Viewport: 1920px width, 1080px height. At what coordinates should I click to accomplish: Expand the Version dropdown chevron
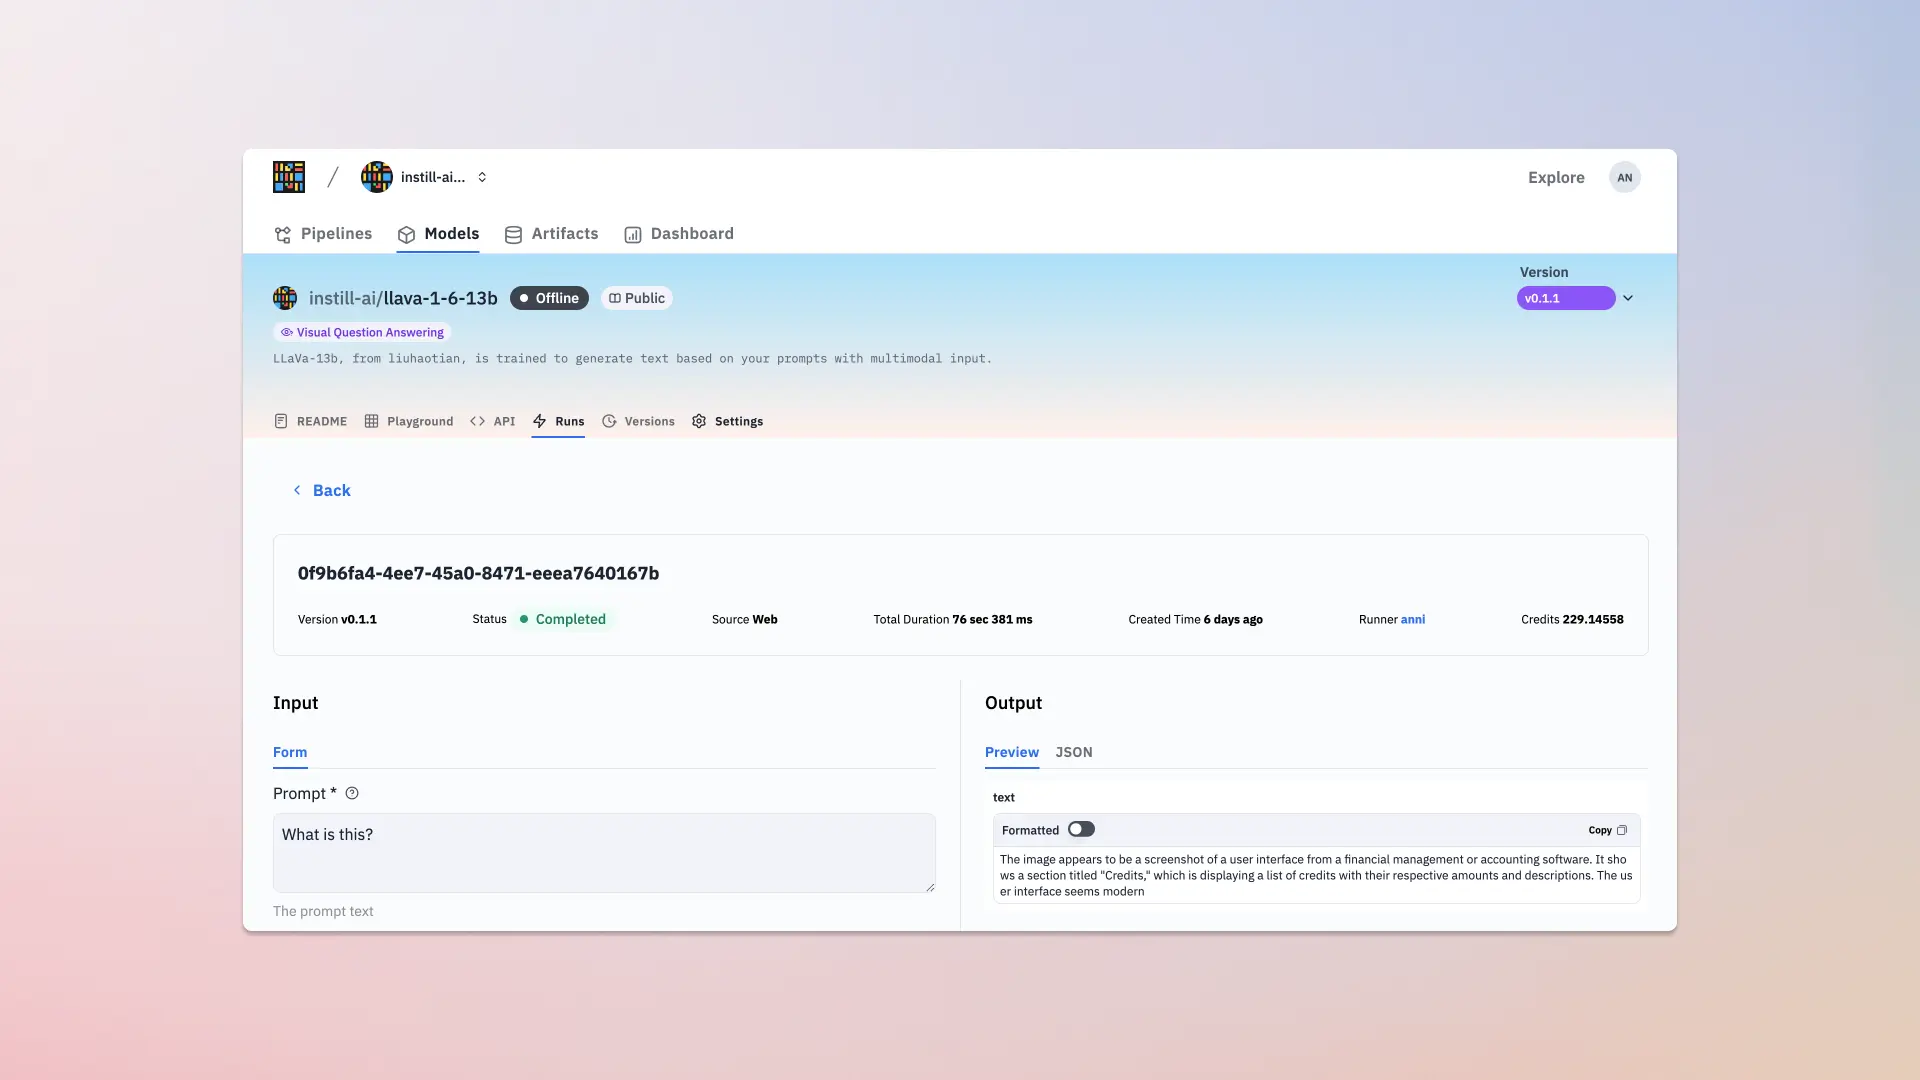(1628, 298)
